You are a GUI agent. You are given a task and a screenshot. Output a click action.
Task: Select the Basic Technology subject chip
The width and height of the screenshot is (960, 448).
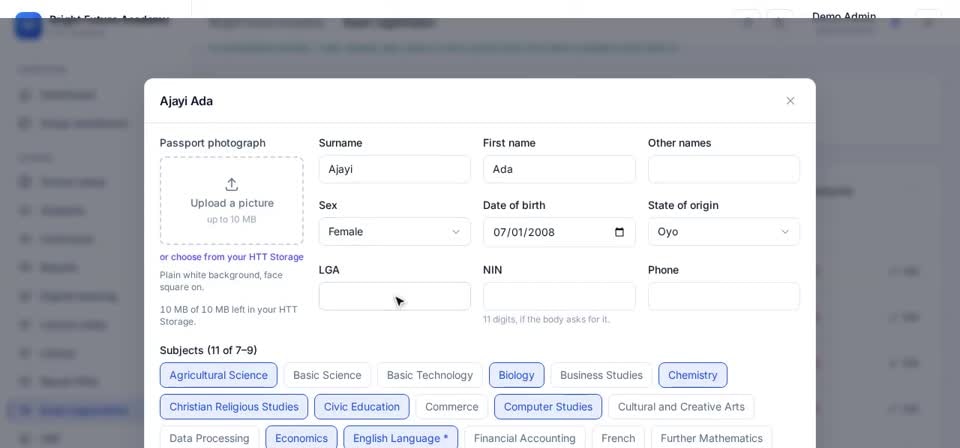point(430,375)
